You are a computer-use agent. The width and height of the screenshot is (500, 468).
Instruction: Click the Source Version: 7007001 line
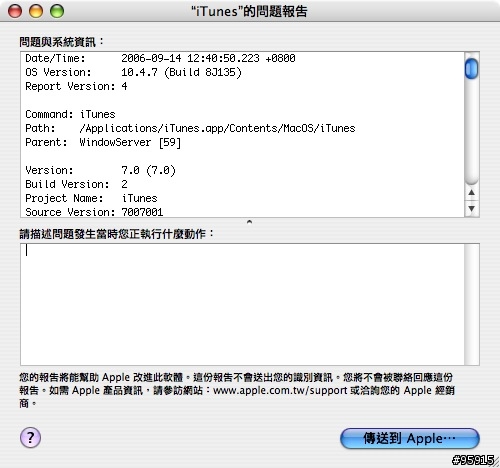(x=94, y=212)
